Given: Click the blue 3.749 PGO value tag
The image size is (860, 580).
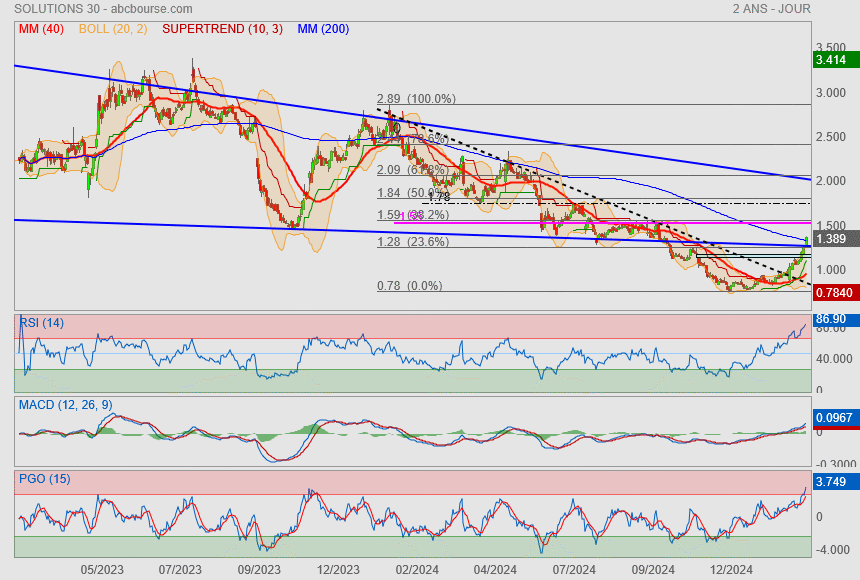Looking at the screenshot, I should coord(832,482).
